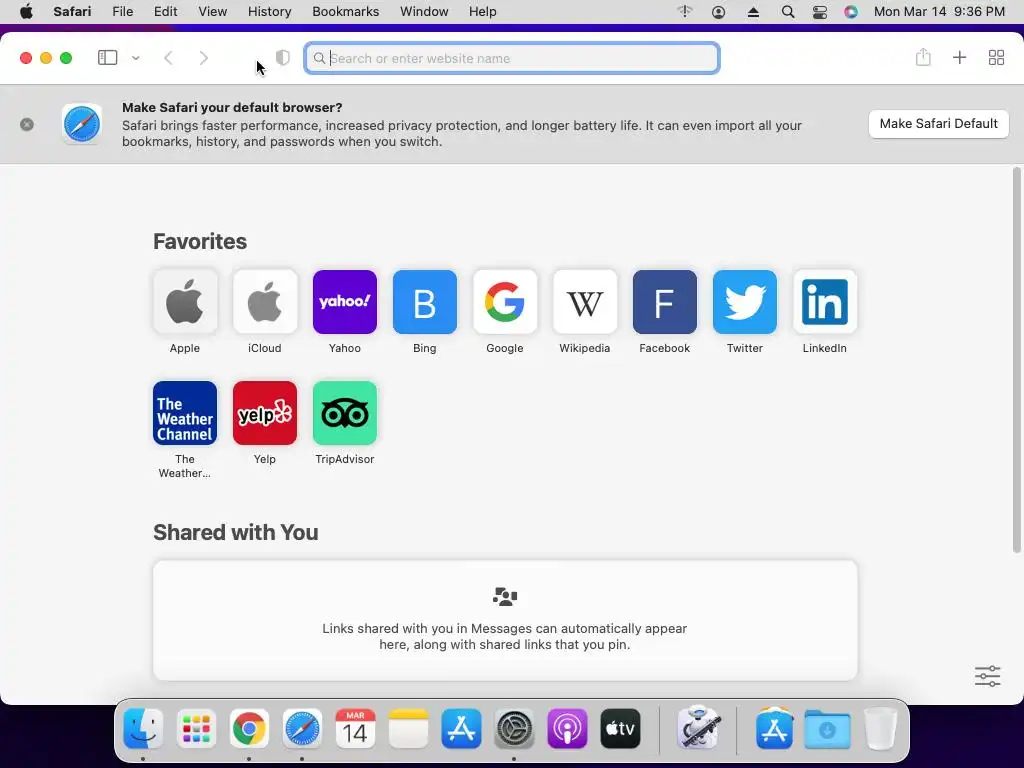Click the topmost menu bar status icon
1024x768 pixels.
(684, 11)
